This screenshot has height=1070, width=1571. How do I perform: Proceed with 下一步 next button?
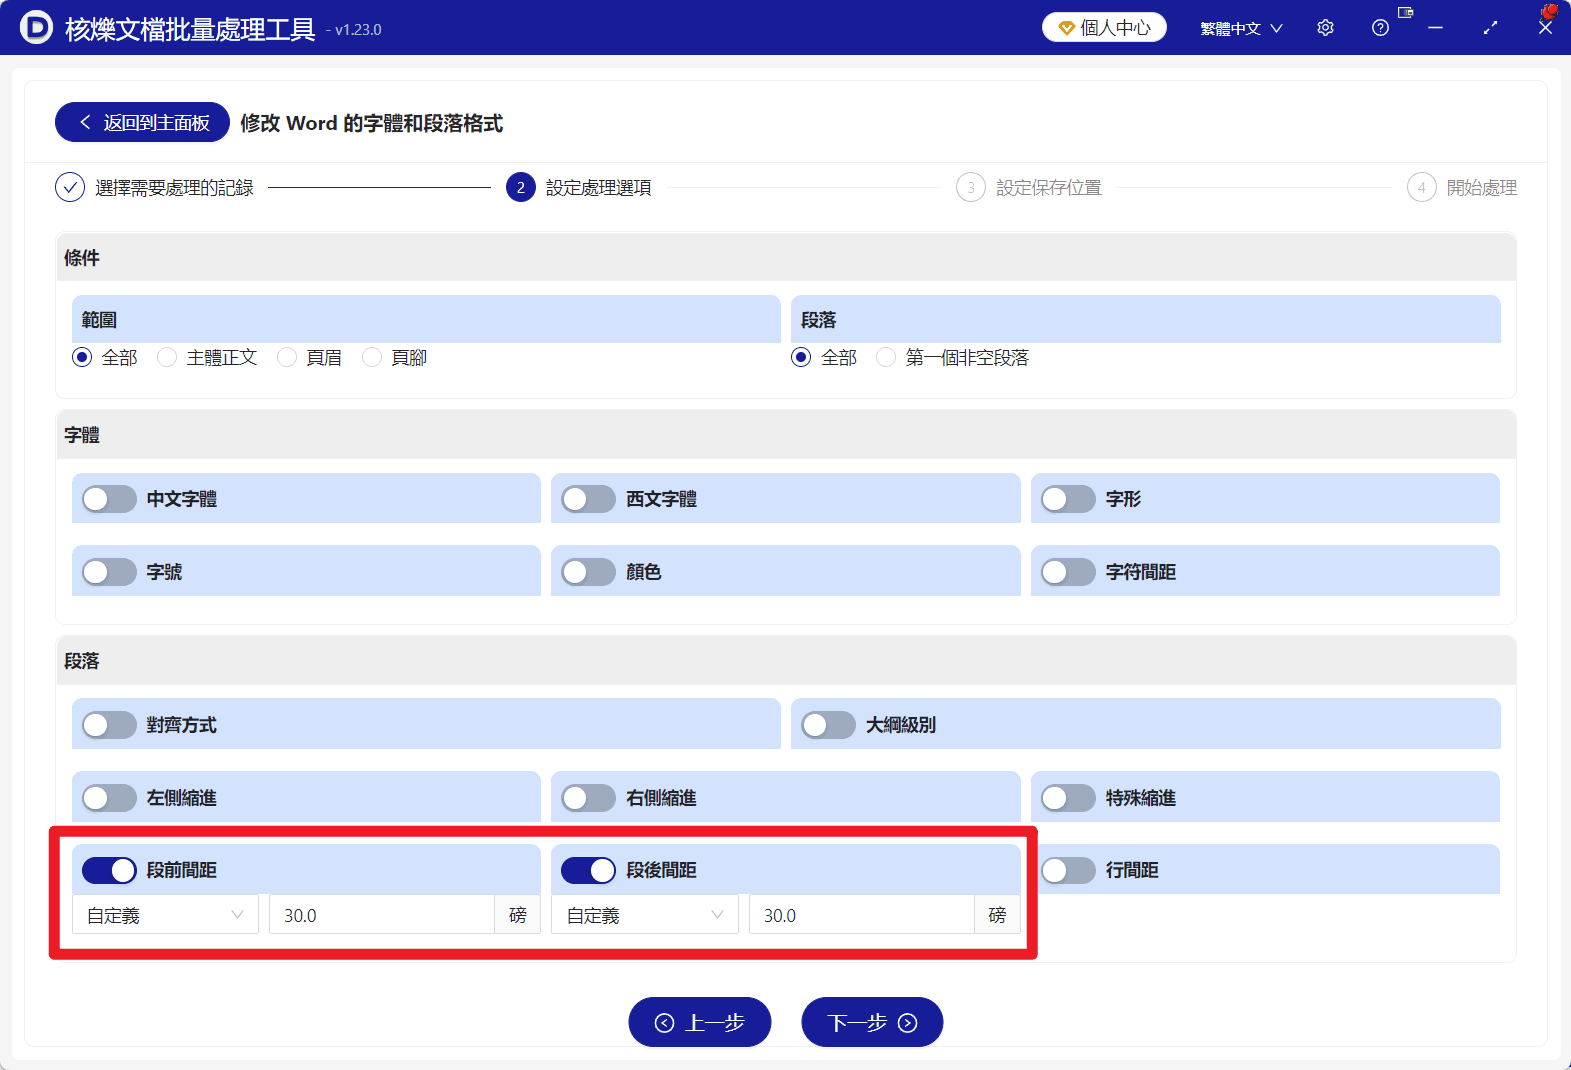872,1022
